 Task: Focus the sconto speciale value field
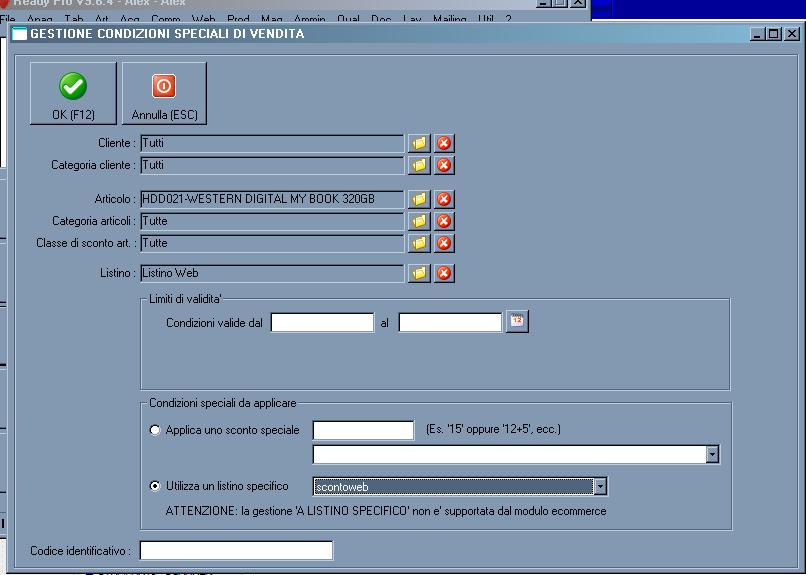click(x=363, y=430)
